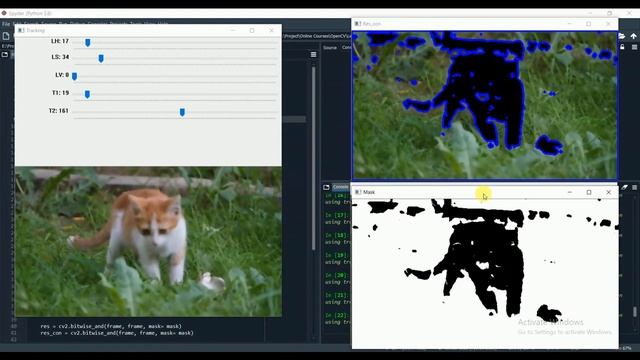Viewport: 640px width, 360px height.
Task: Click the T1 trackbar slider handle
Action: point(87,94)
